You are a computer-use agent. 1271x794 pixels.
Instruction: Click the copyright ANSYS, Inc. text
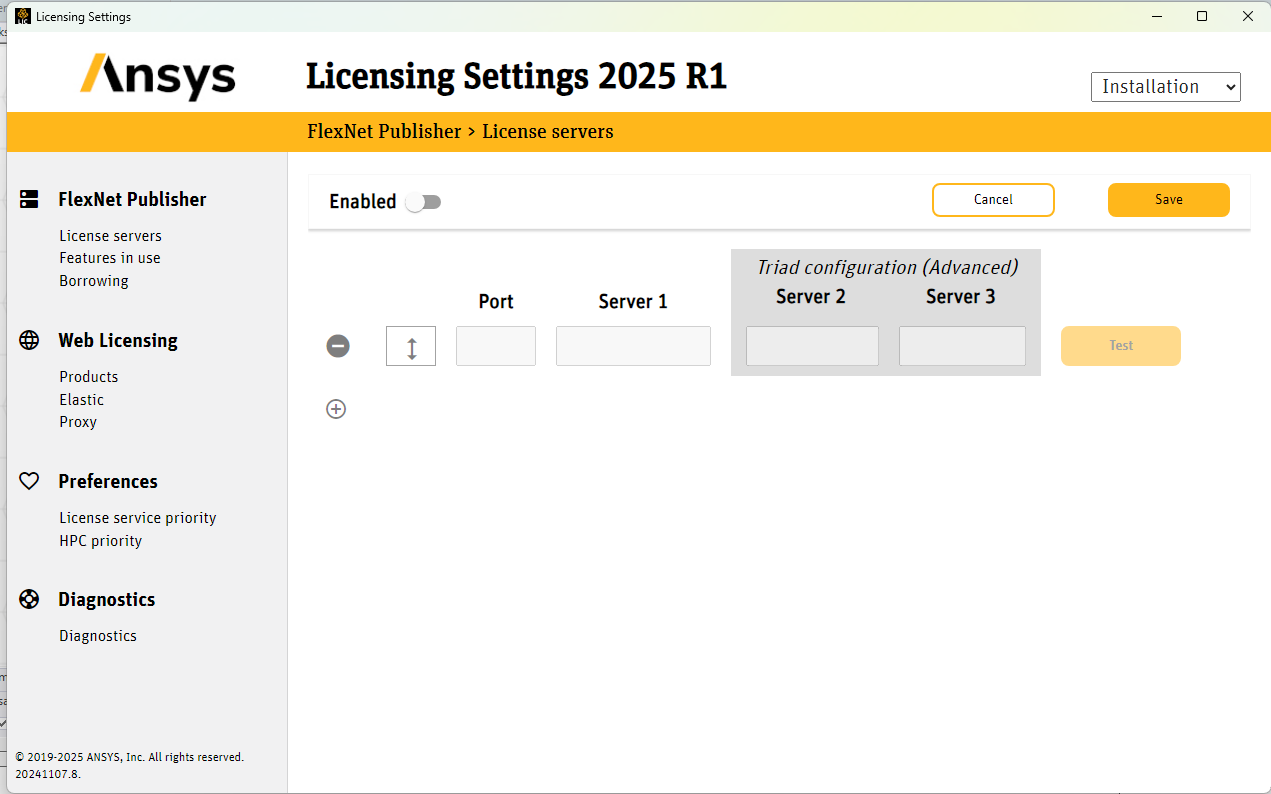(x=130, y=757)
